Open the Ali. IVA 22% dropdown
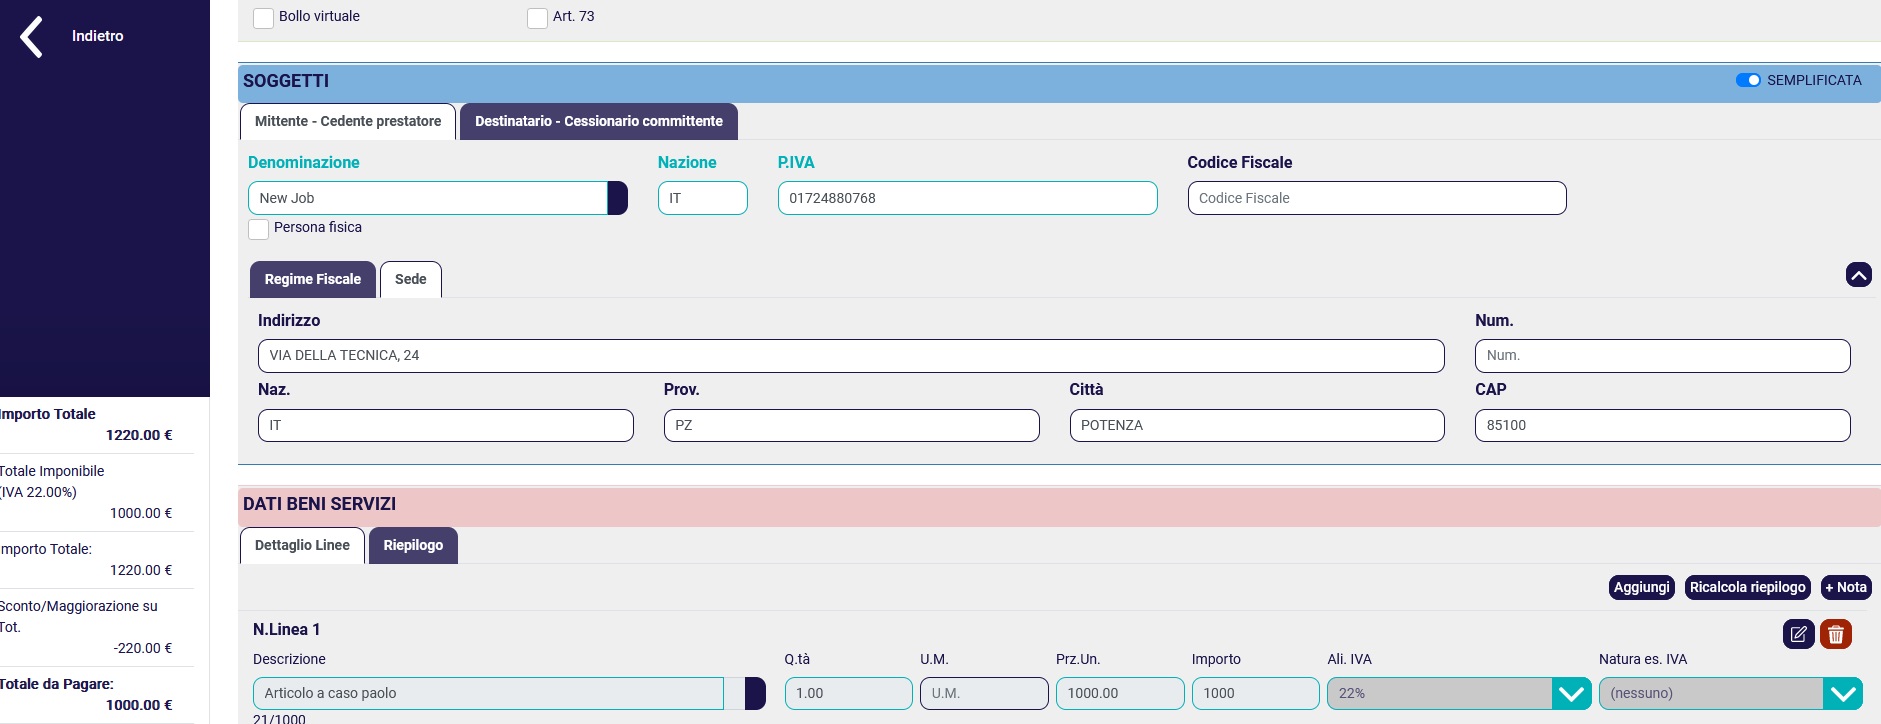Screen dimensions: 1881x724 pos(1571,693)
